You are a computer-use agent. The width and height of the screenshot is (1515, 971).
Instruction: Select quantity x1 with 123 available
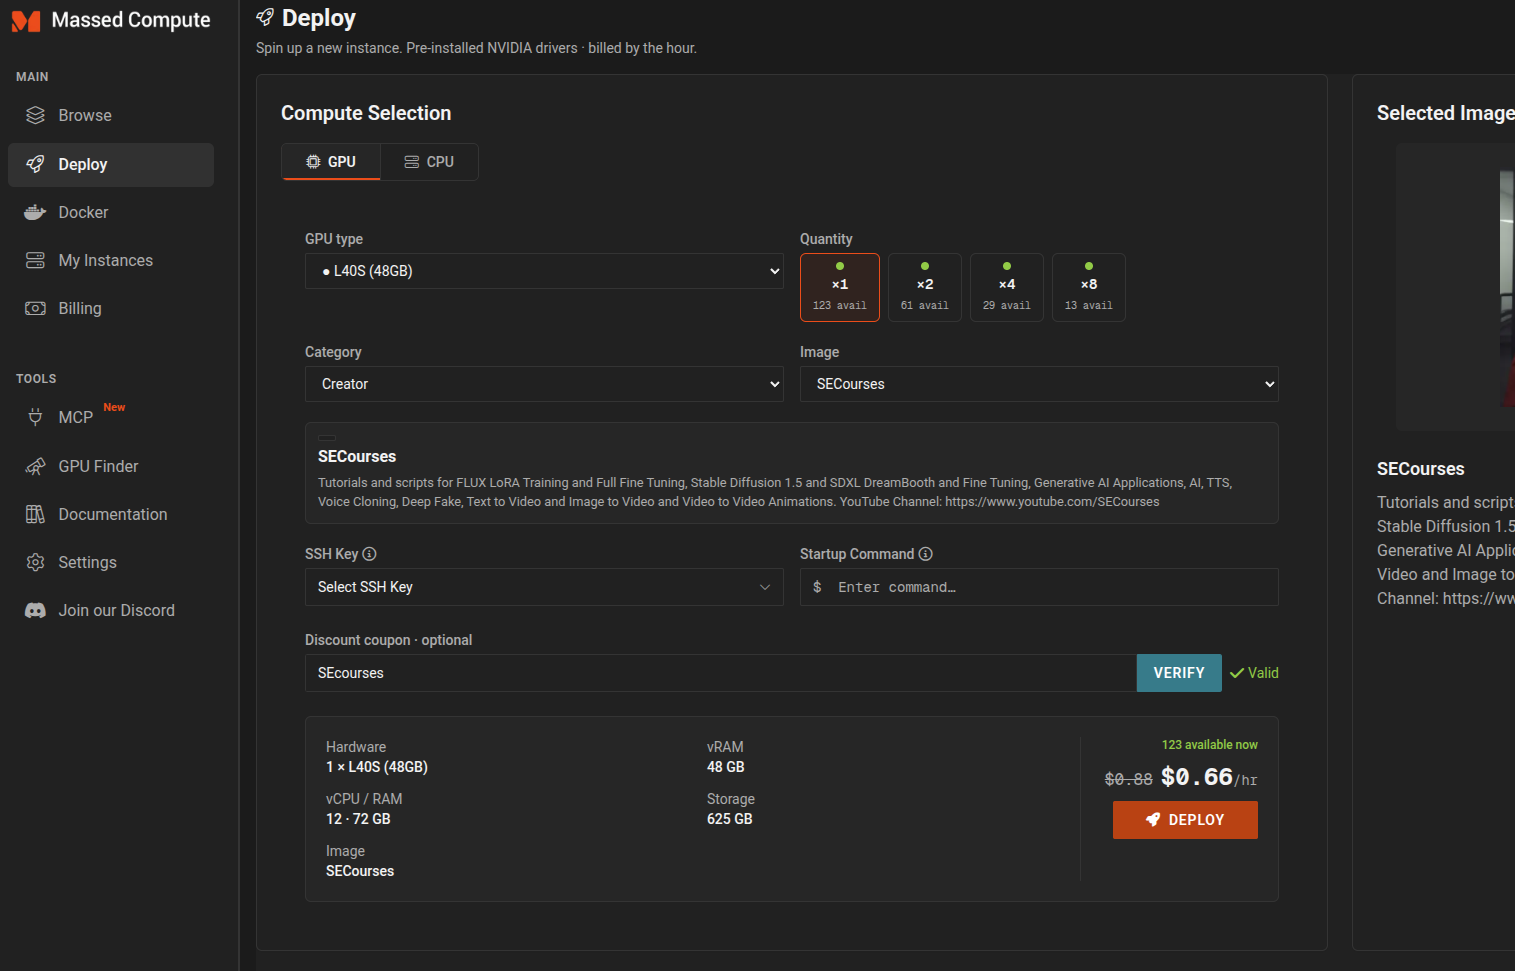tap(840, 287)
